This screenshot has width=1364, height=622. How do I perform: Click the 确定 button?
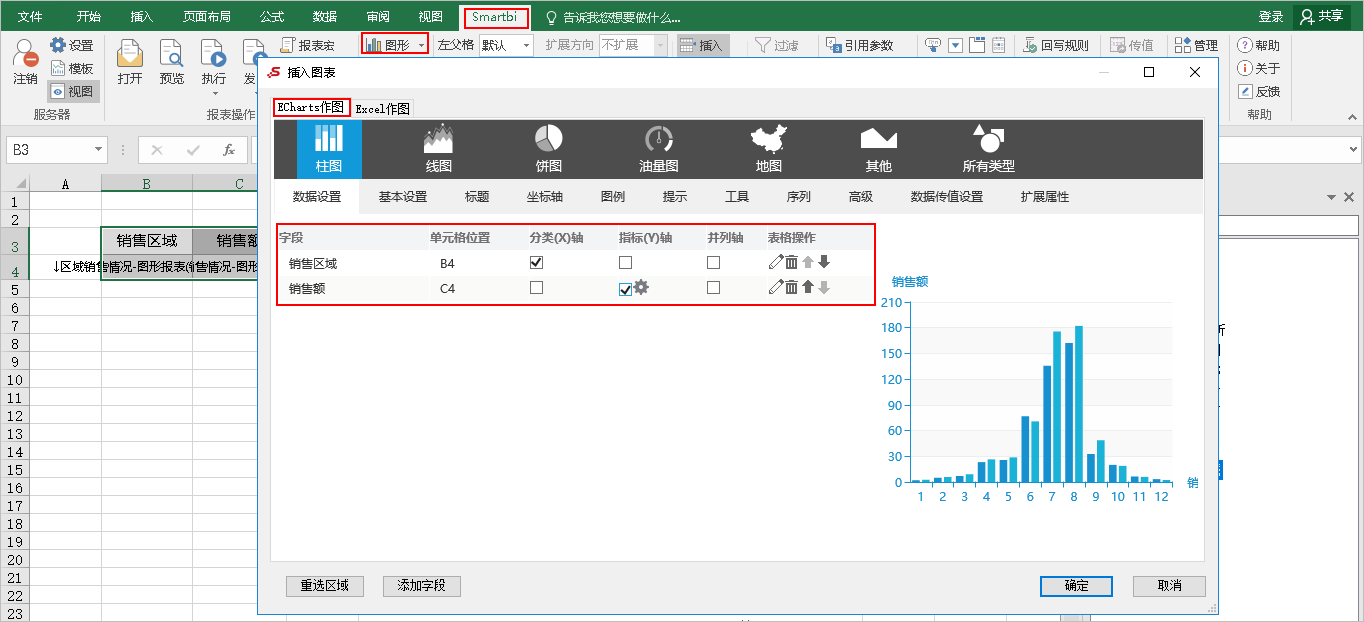click(1076, 586)
